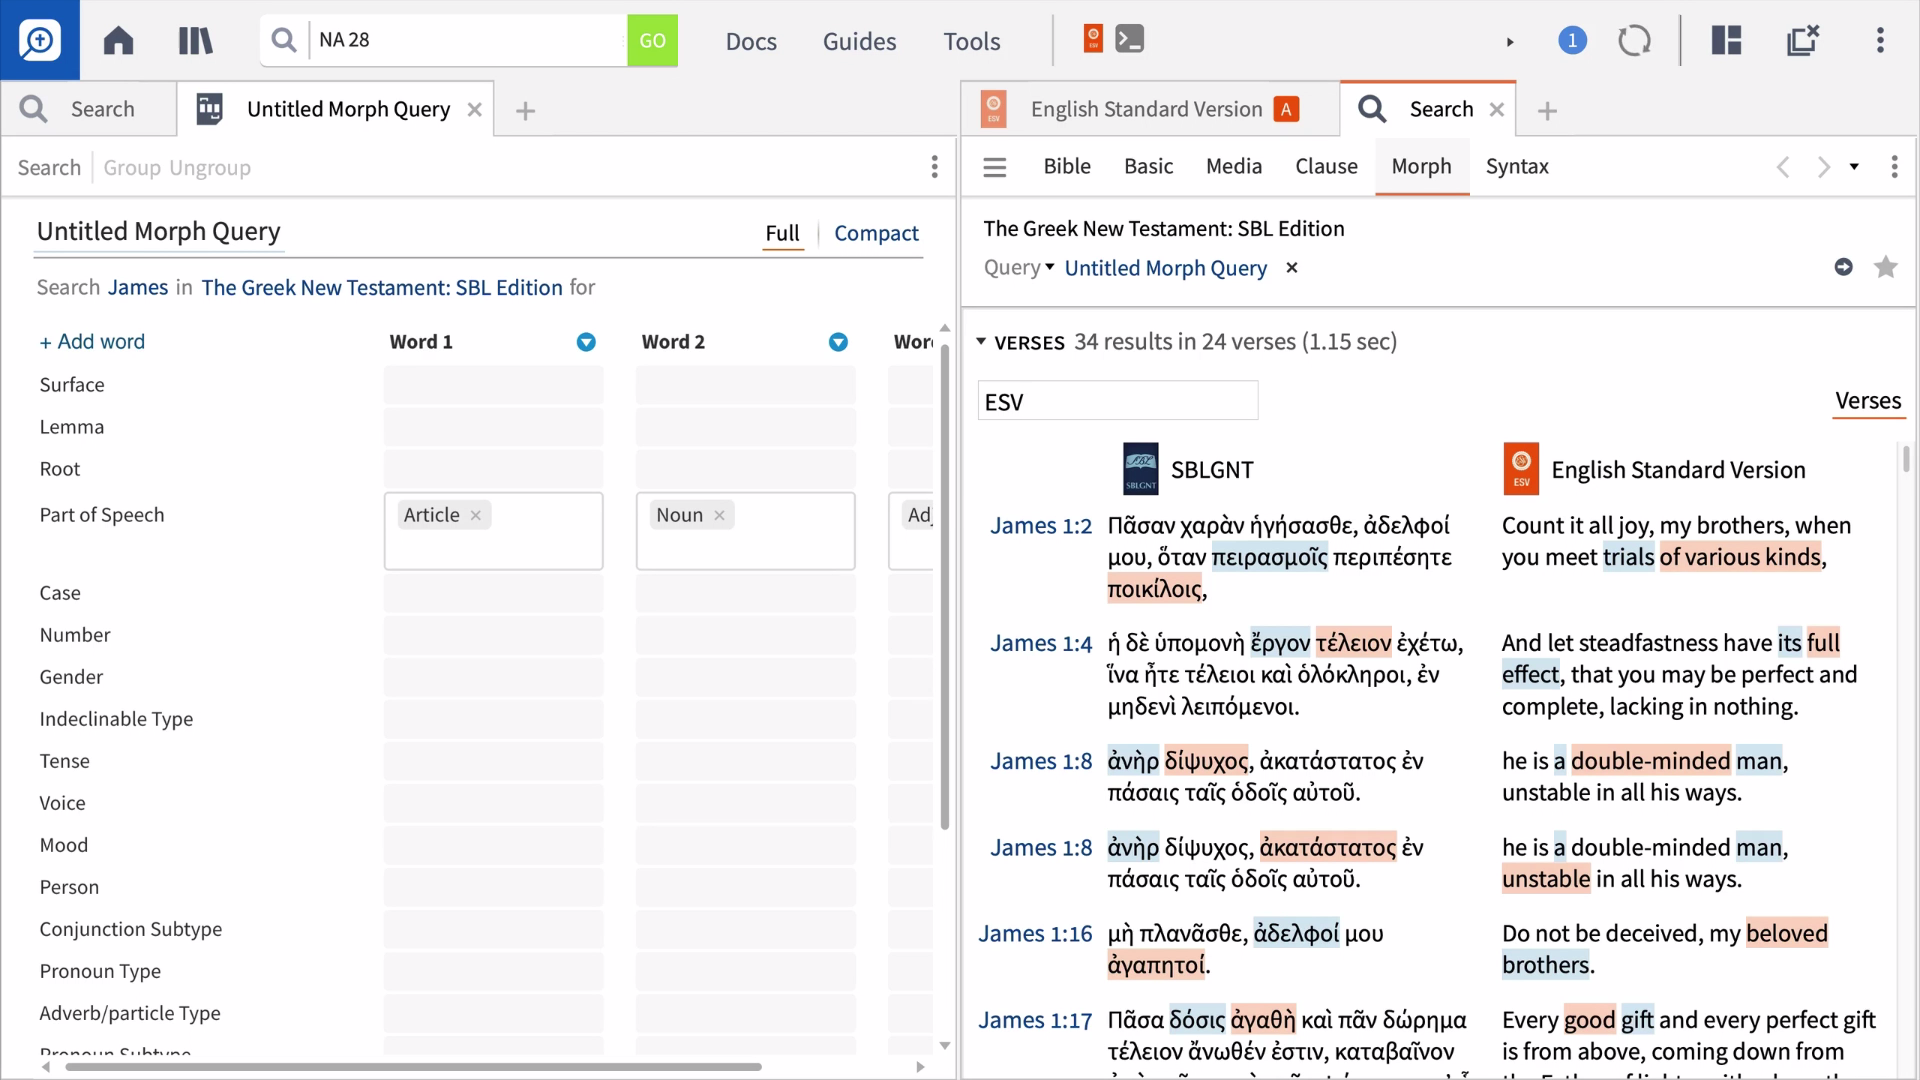This screenshot has width=1920, height=1080.
Task: Click the Verses view button
Action: coord(1868,401)
